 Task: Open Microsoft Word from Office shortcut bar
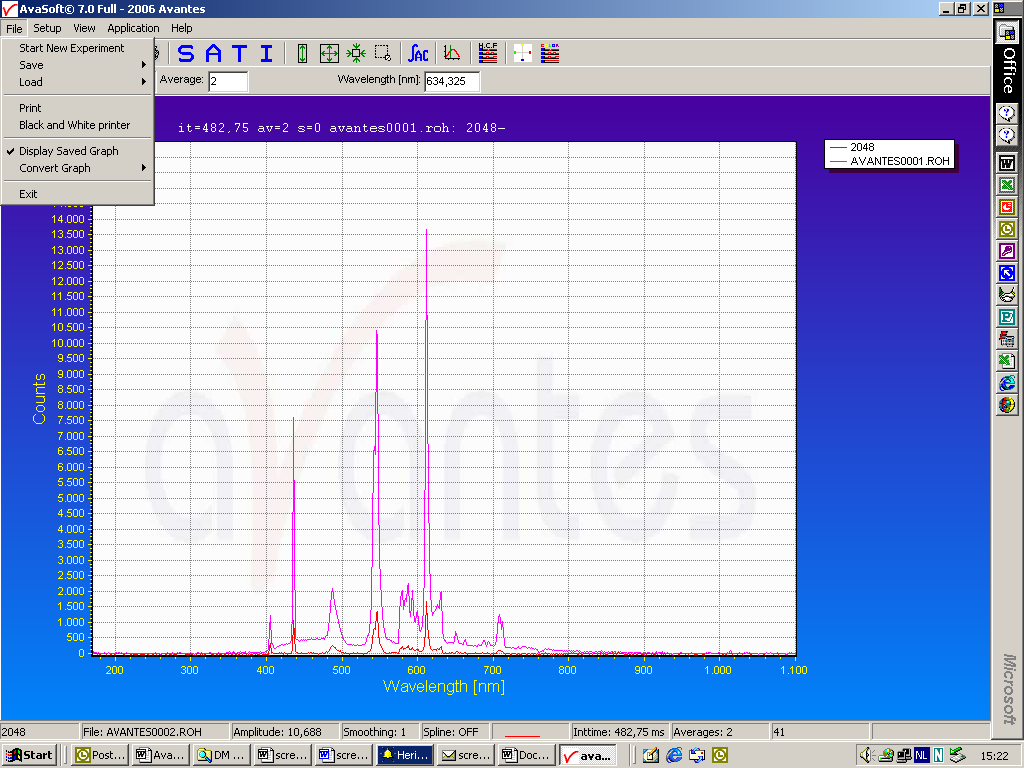click(1007, 163)
